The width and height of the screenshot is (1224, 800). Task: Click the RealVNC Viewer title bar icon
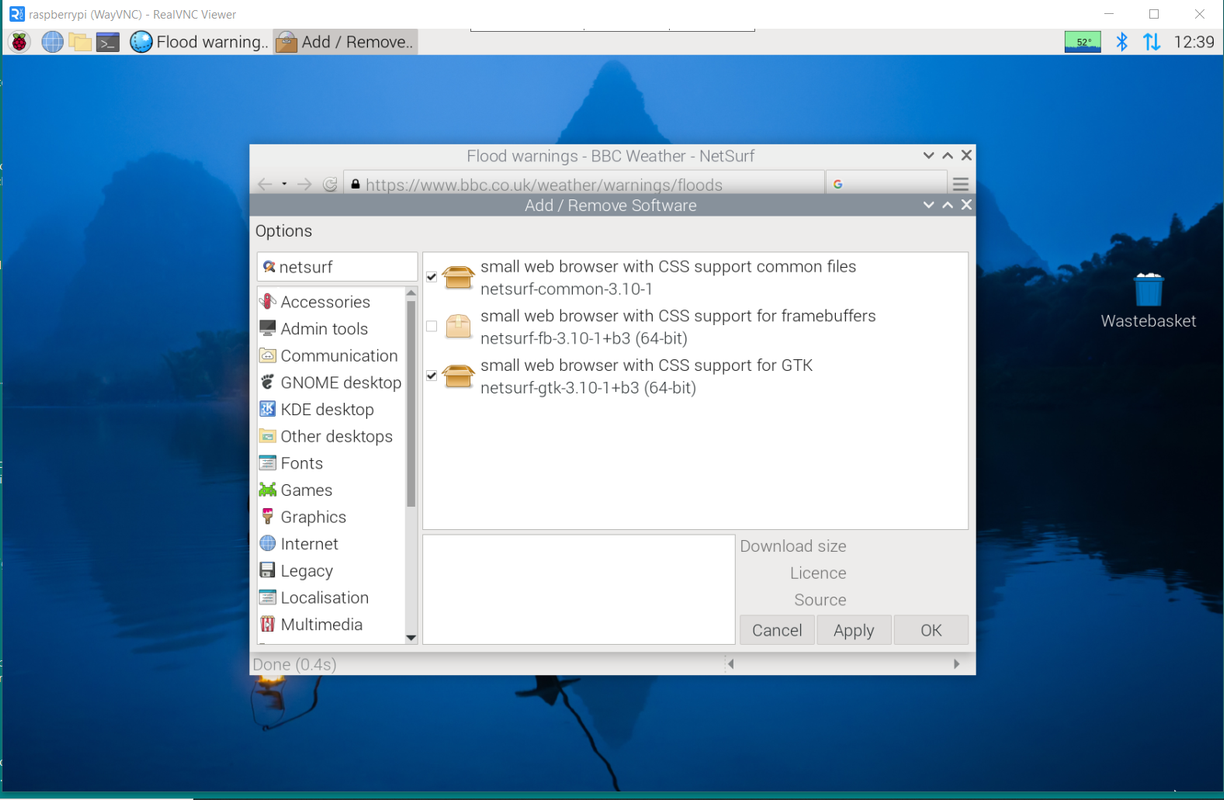click(x=17, y=14)
